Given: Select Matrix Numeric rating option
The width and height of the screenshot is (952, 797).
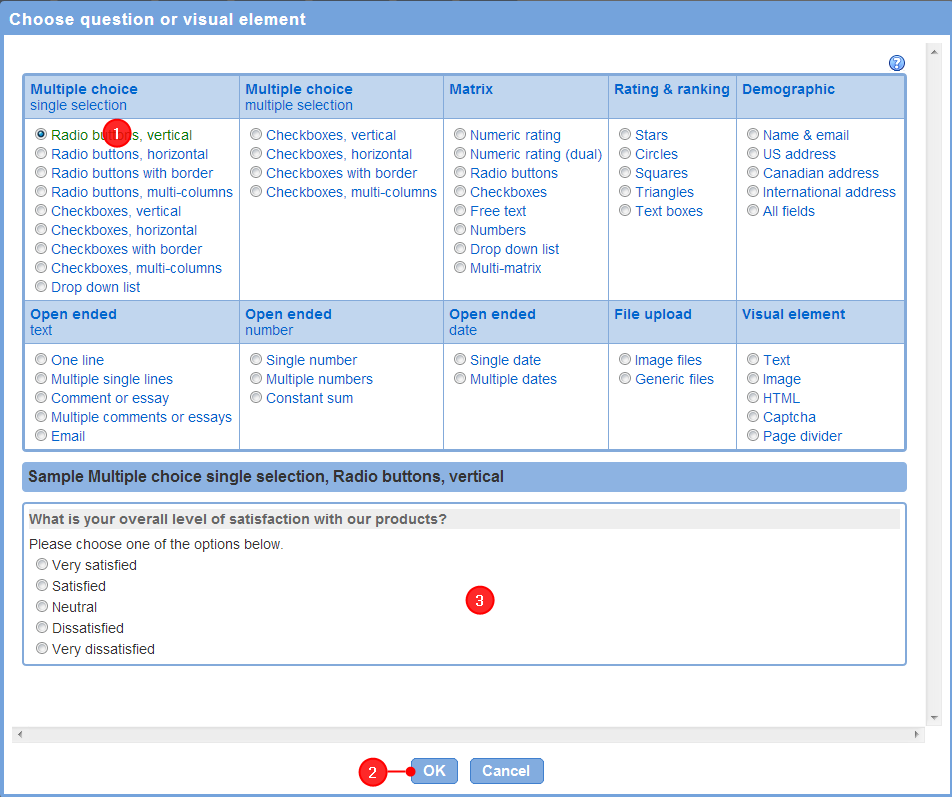Looking at the screenshot, I should [460, 135].
